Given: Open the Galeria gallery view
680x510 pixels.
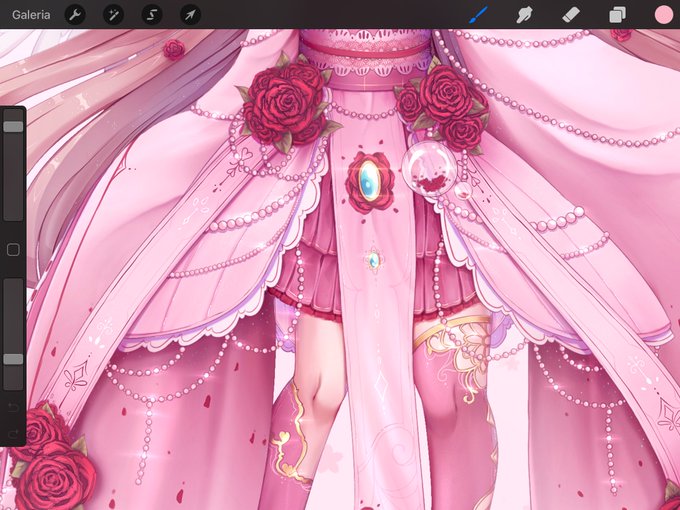Looking at the screenshot, I should pyautogui.click(x=31, y=15).
